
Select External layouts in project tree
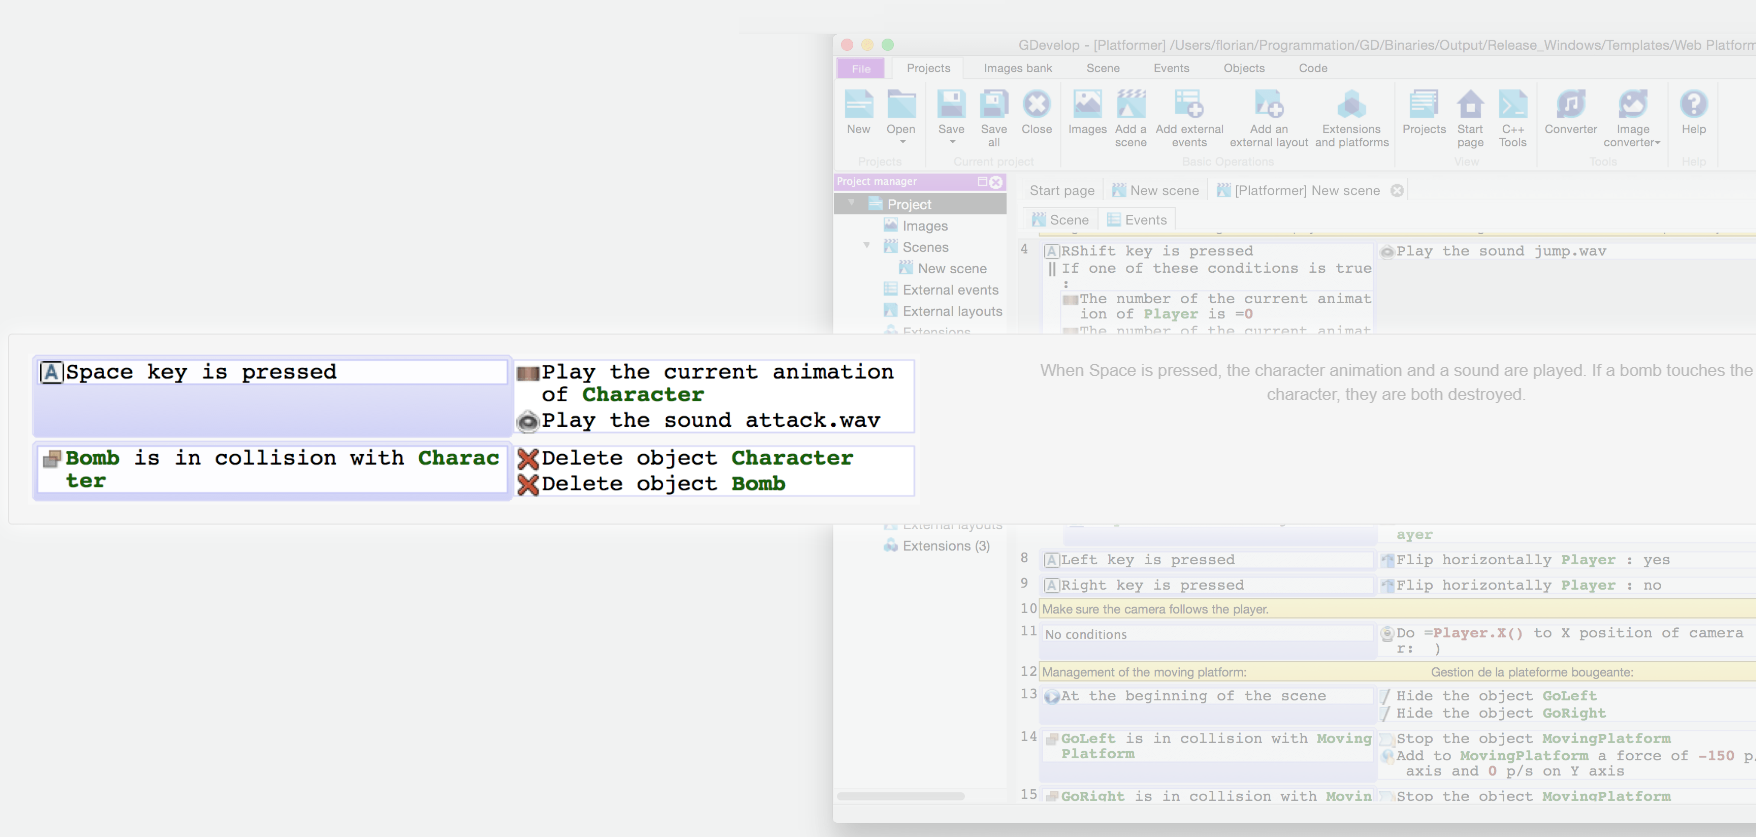point(952,311)
